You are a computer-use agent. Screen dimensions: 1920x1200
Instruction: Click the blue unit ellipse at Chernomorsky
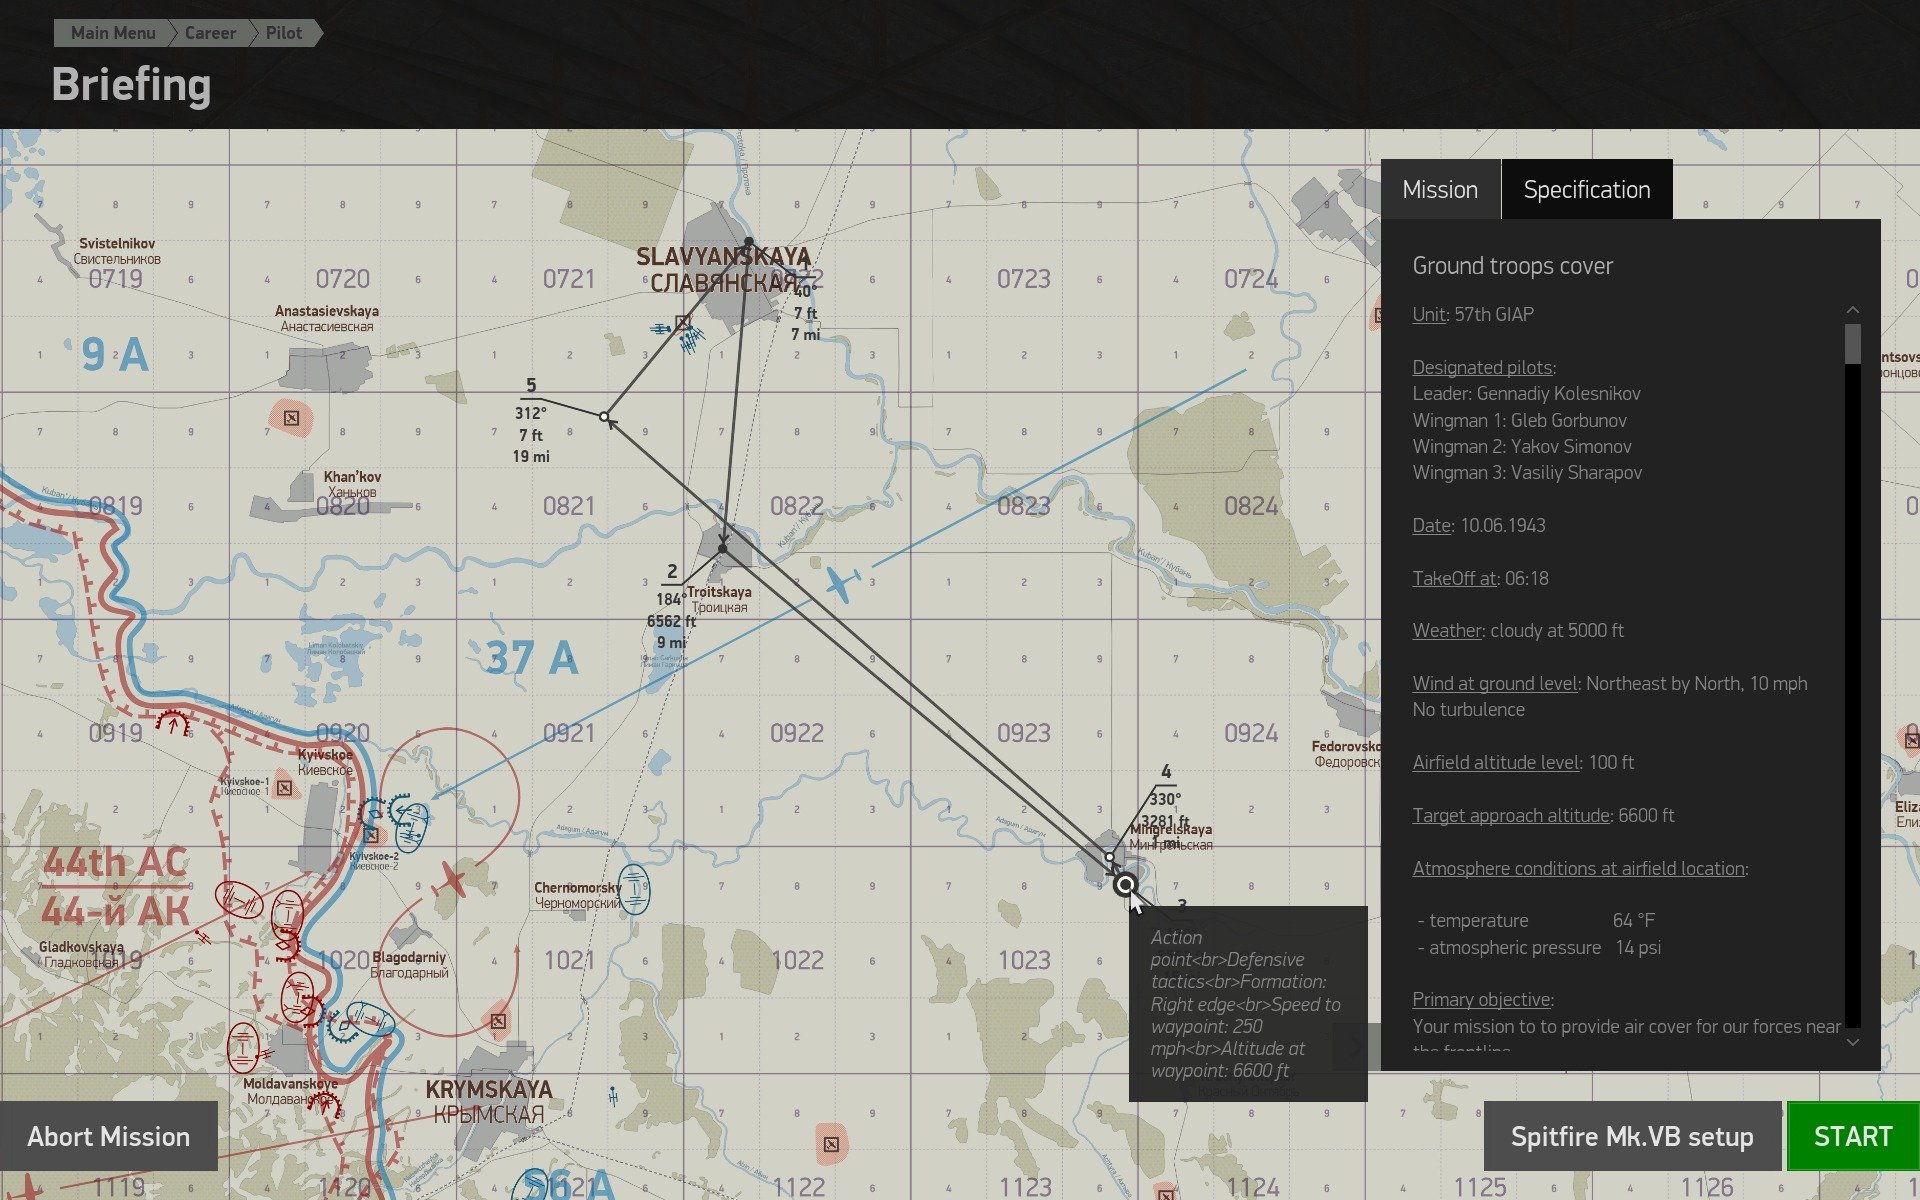point(634,889)
